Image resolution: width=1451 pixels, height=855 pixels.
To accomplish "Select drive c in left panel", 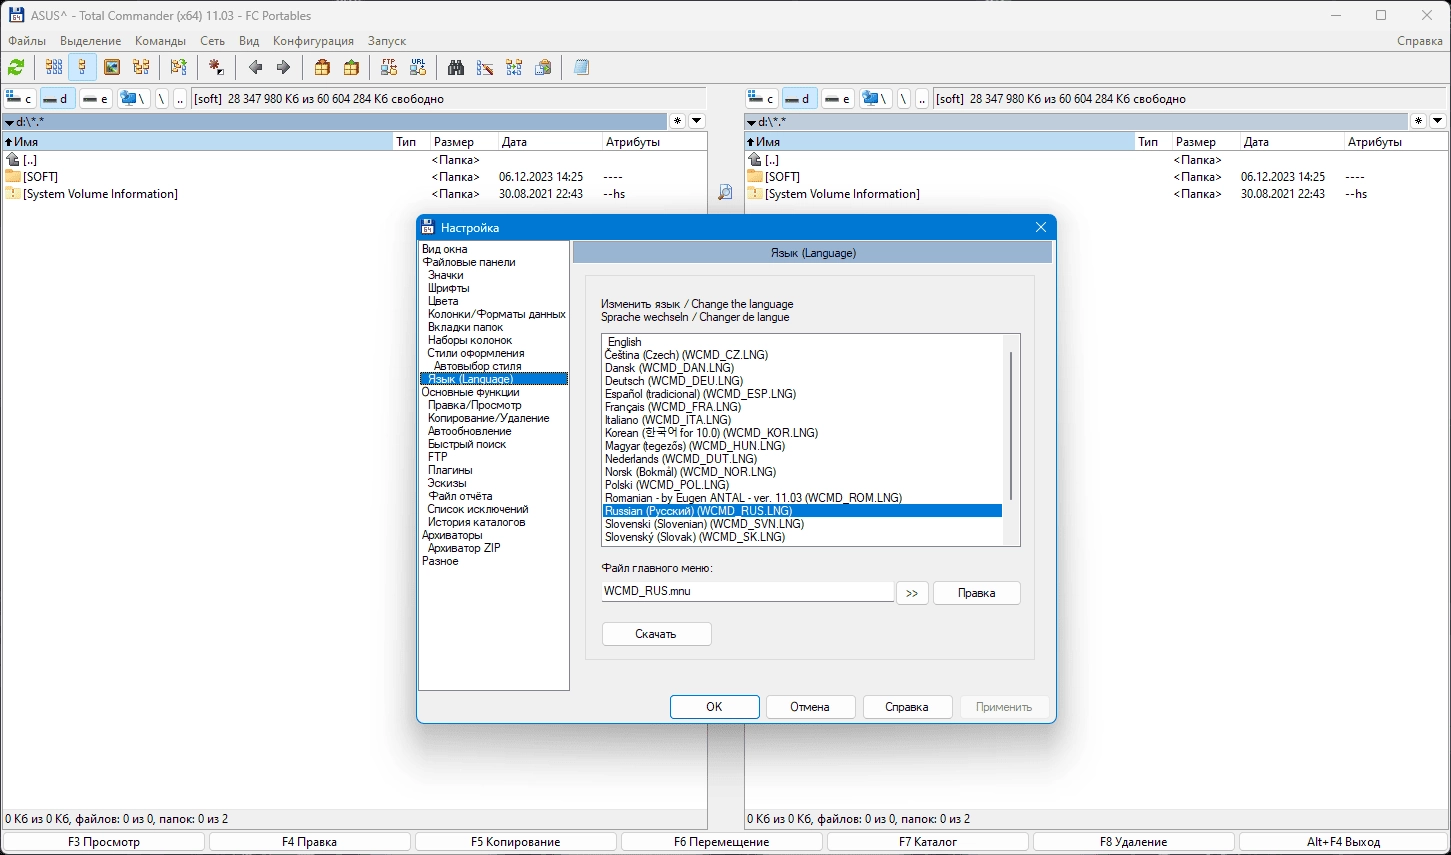I will tap(20, 99).
